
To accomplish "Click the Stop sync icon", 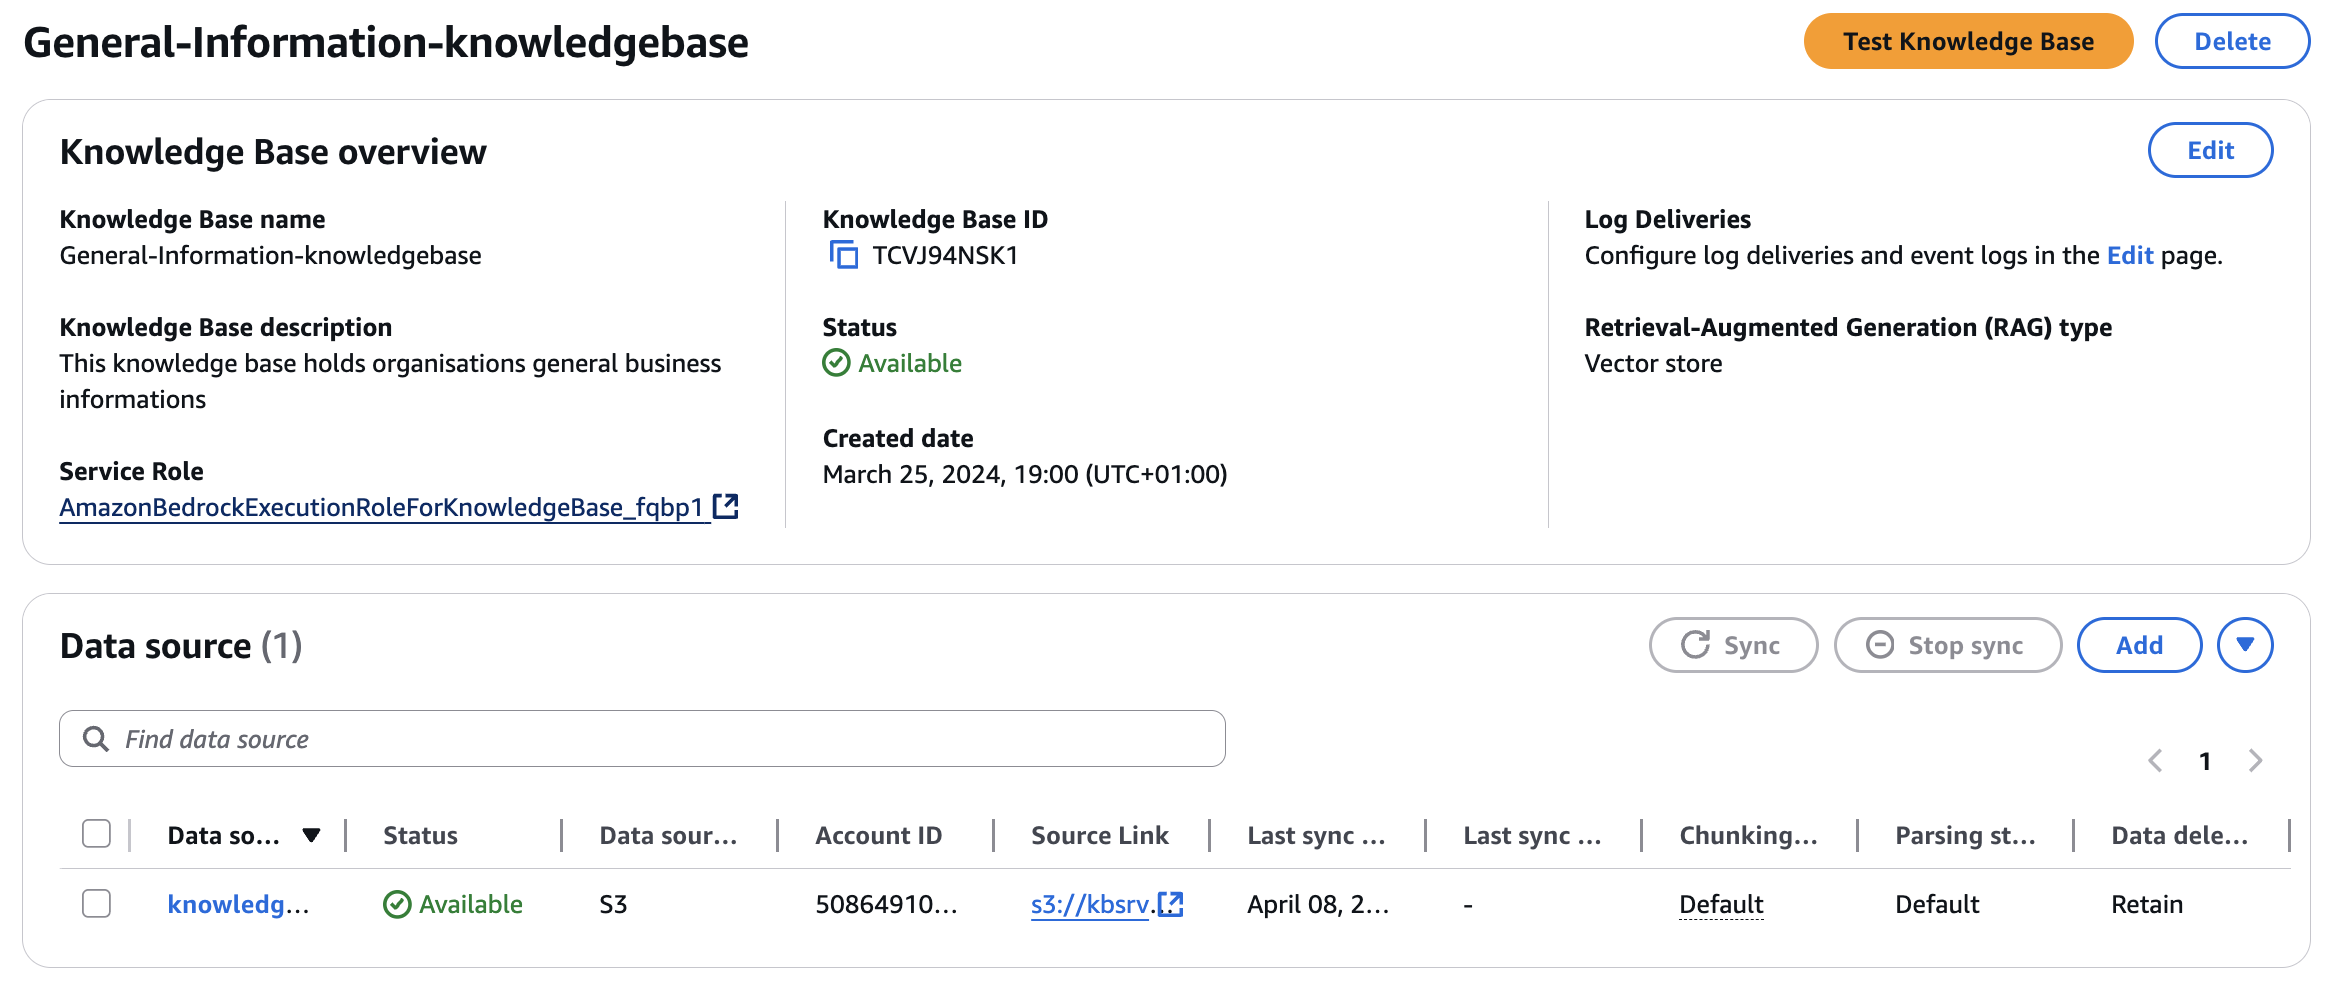I will point(1880,645).
